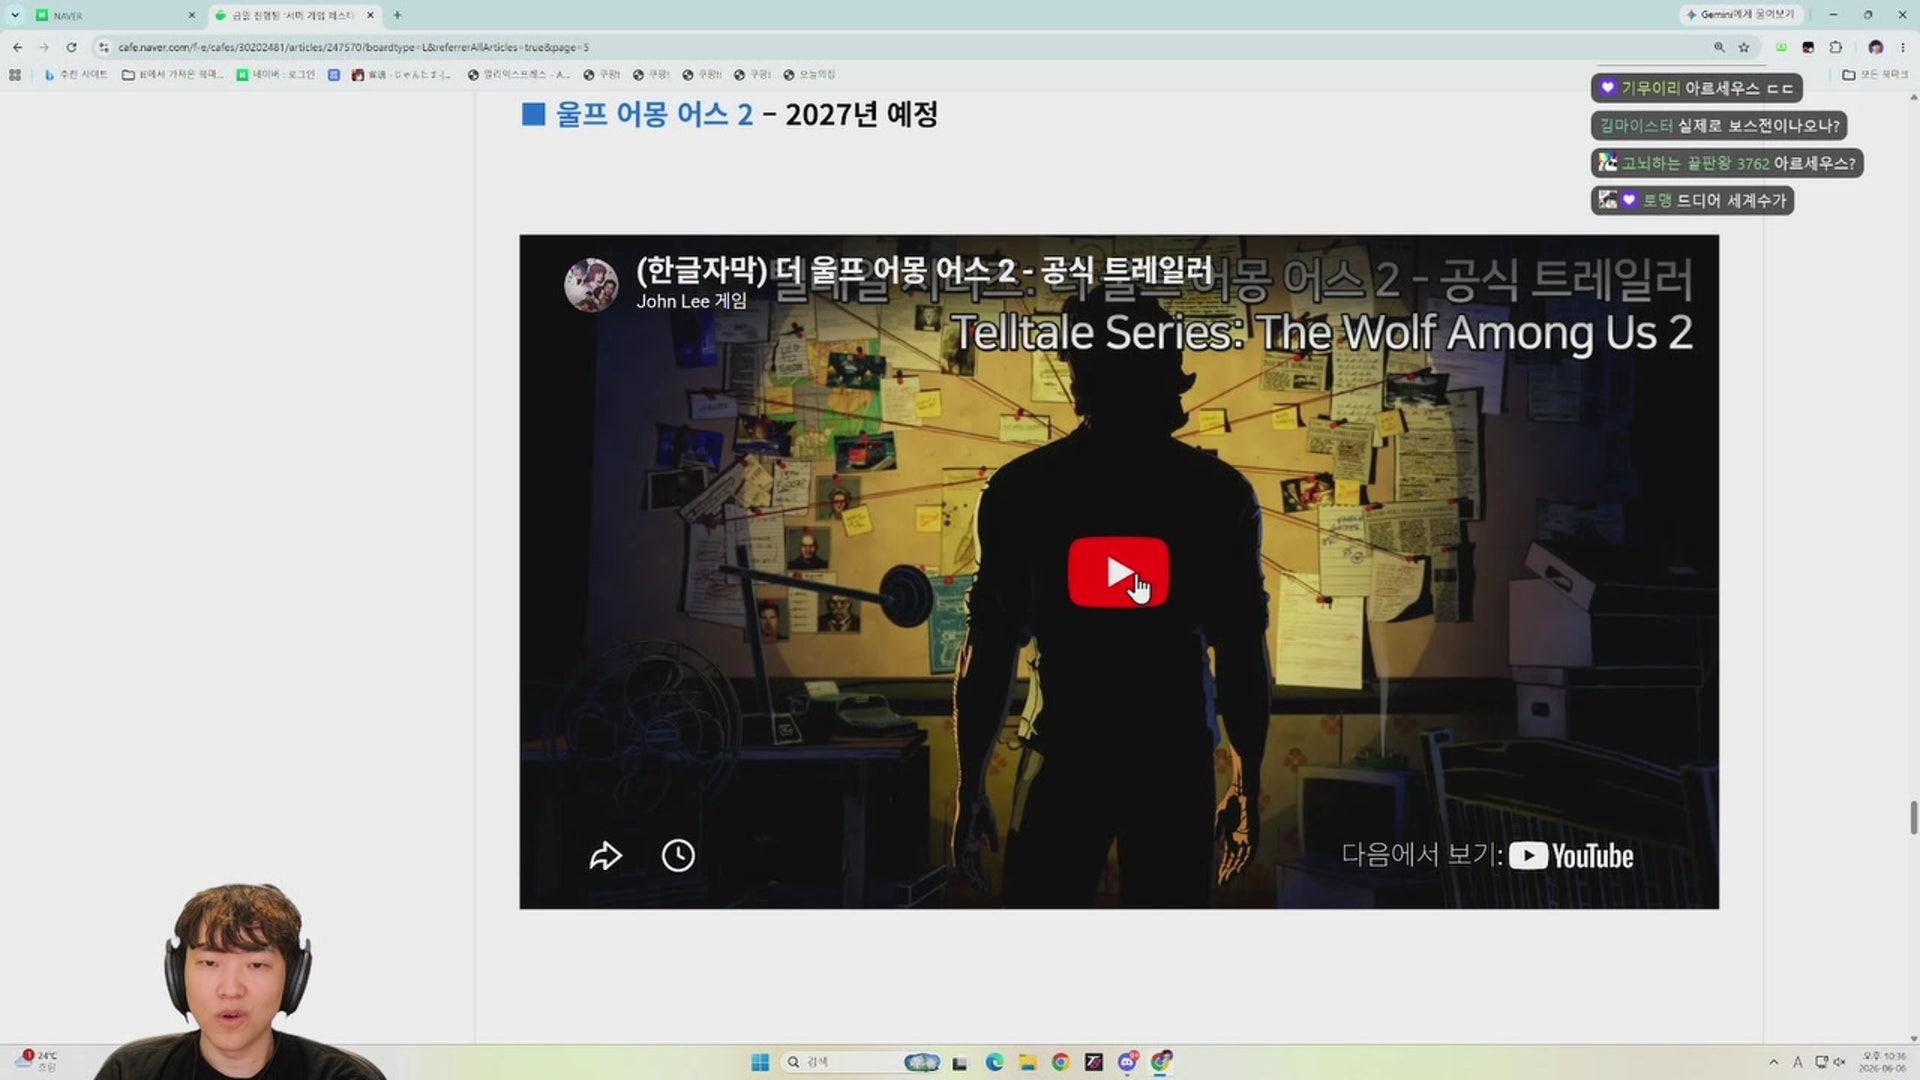Open the page zoom magnifier icon
The width and height of the screenshot is (1920, 1080).
pyautogui.click(x=1719, y=47)
